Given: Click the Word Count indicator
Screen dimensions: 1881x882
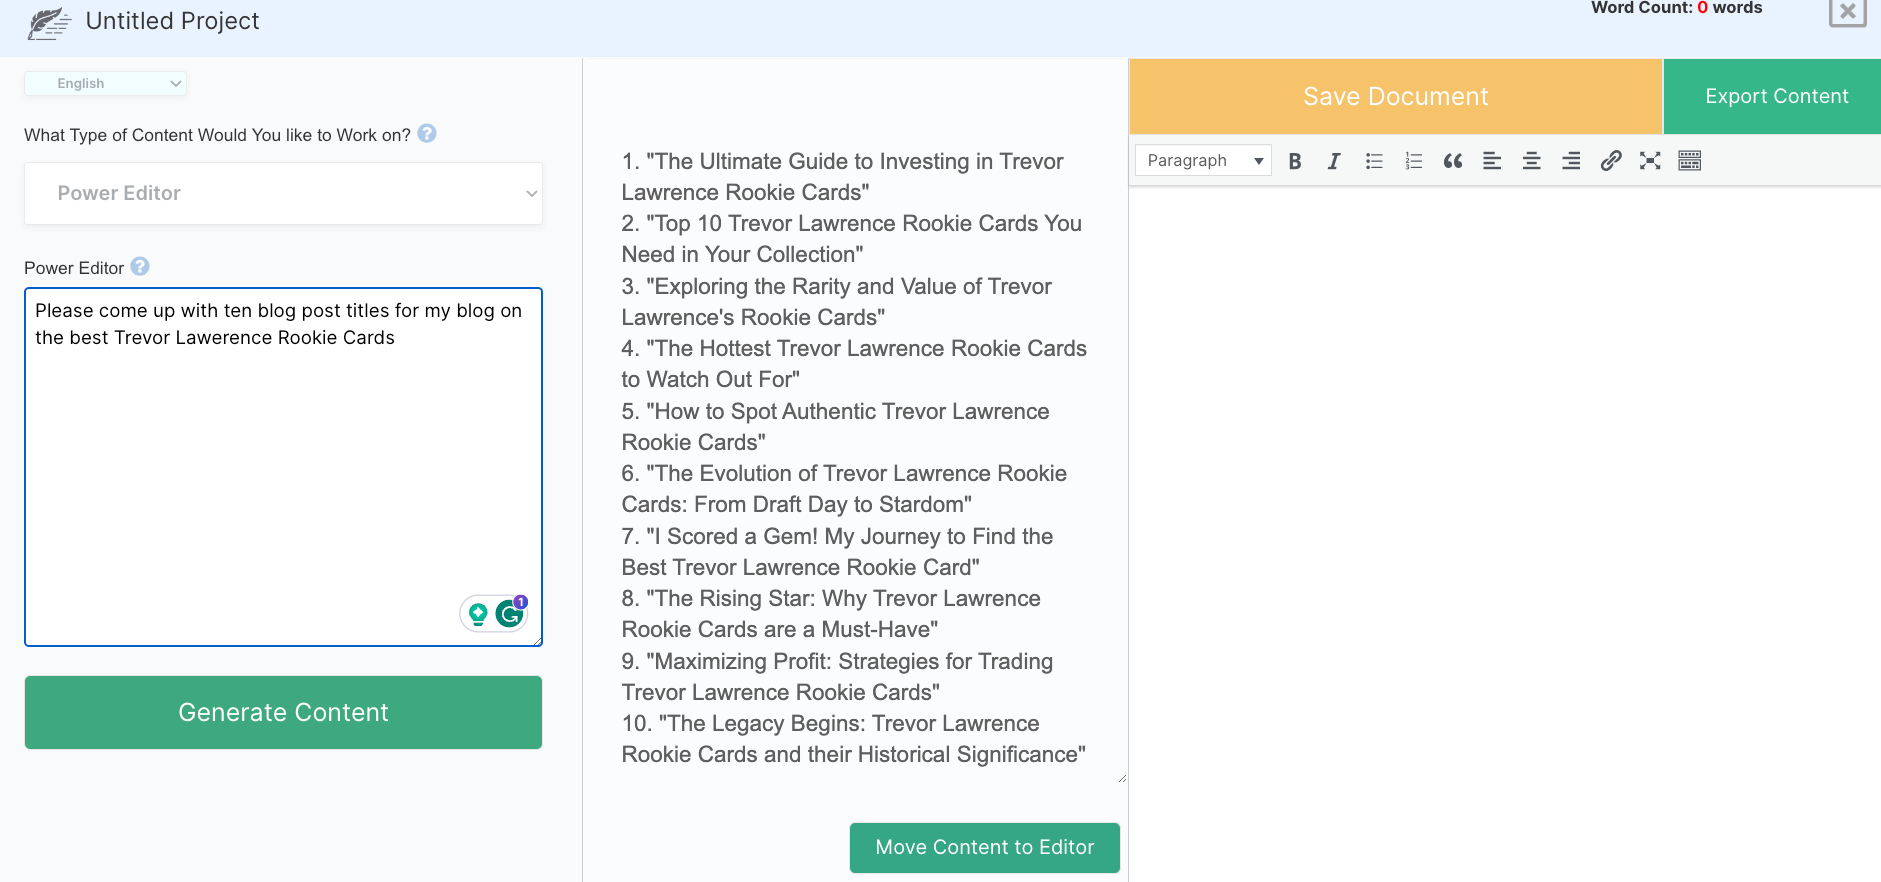Looking at the screenshot, I should pyautogui.click(x=1676, y=8).
